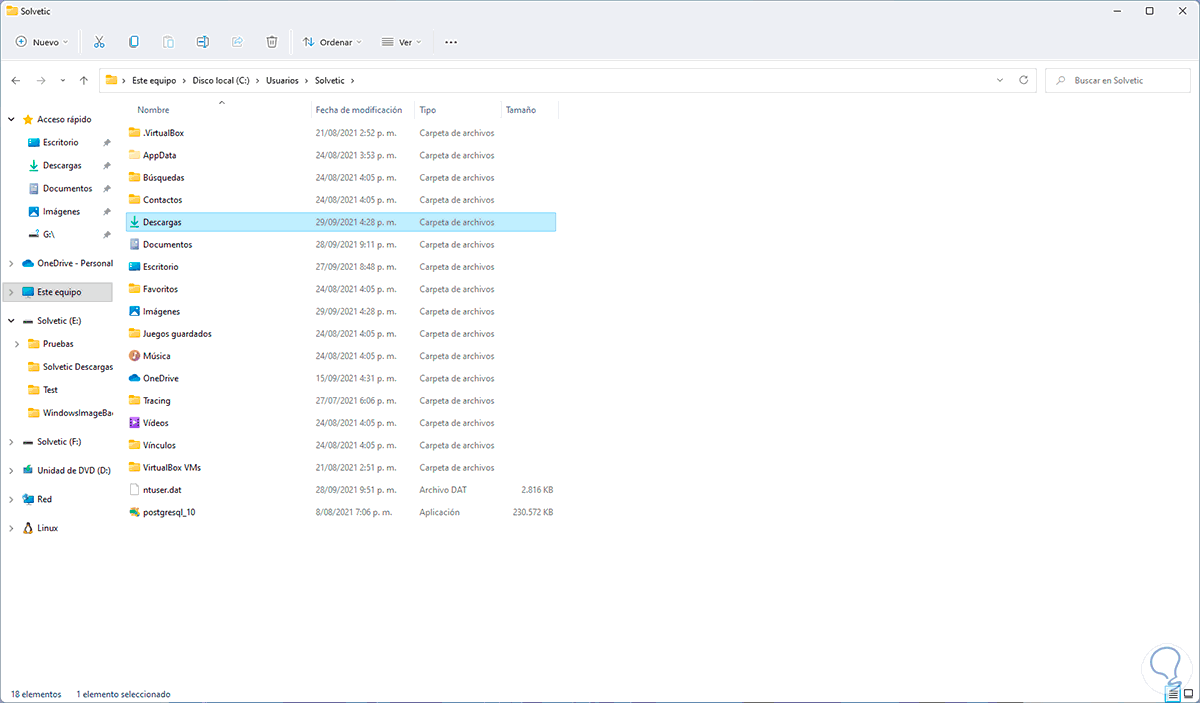
Task: Expand the Este equipo tree node
Action: point(11,292)
